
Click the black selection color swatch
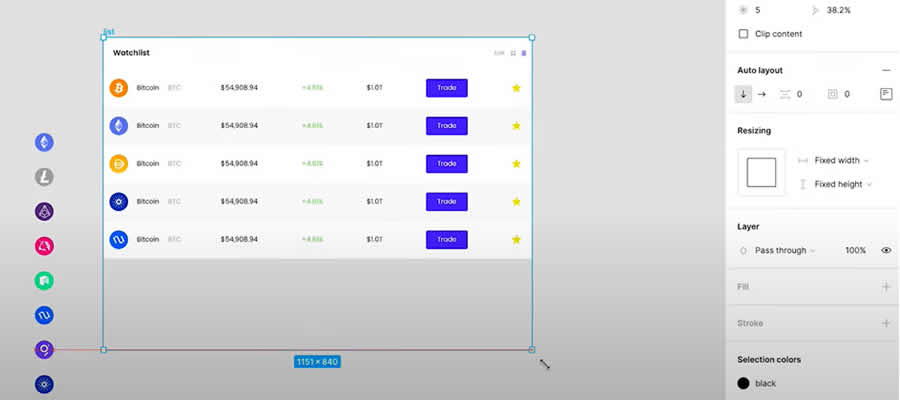[x=744, y=383]
